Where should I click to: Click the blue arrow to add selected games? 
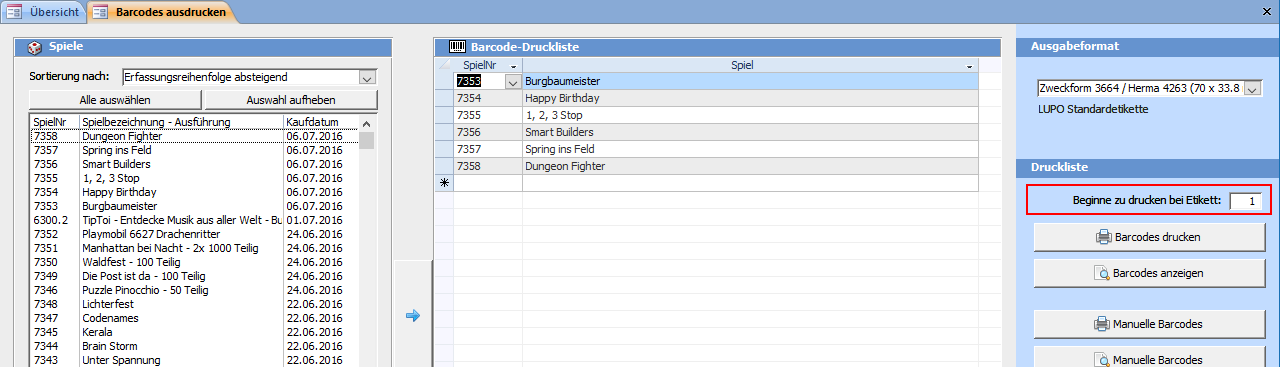tap(412, 316)
